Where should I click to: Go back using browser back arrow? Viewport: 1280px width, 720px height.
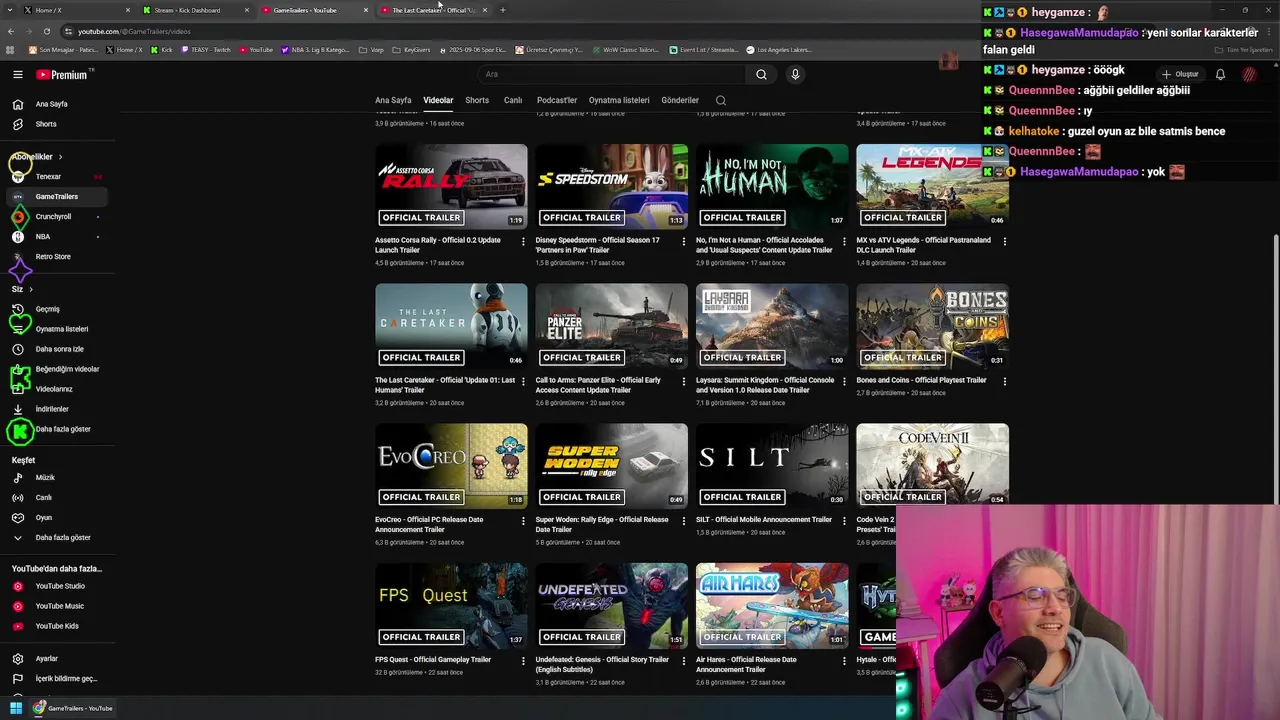click(x=11, y=31)
